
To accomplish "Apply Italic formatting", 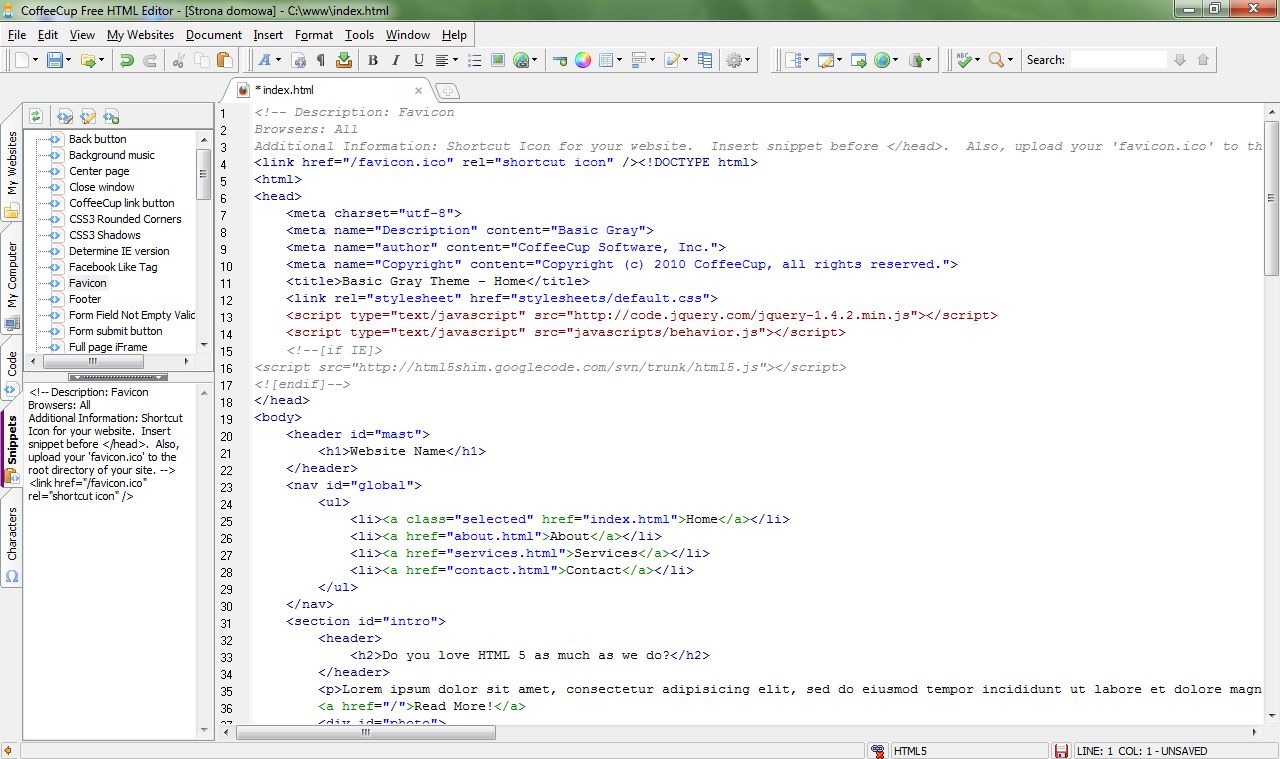I will click(x=396, y=60).
